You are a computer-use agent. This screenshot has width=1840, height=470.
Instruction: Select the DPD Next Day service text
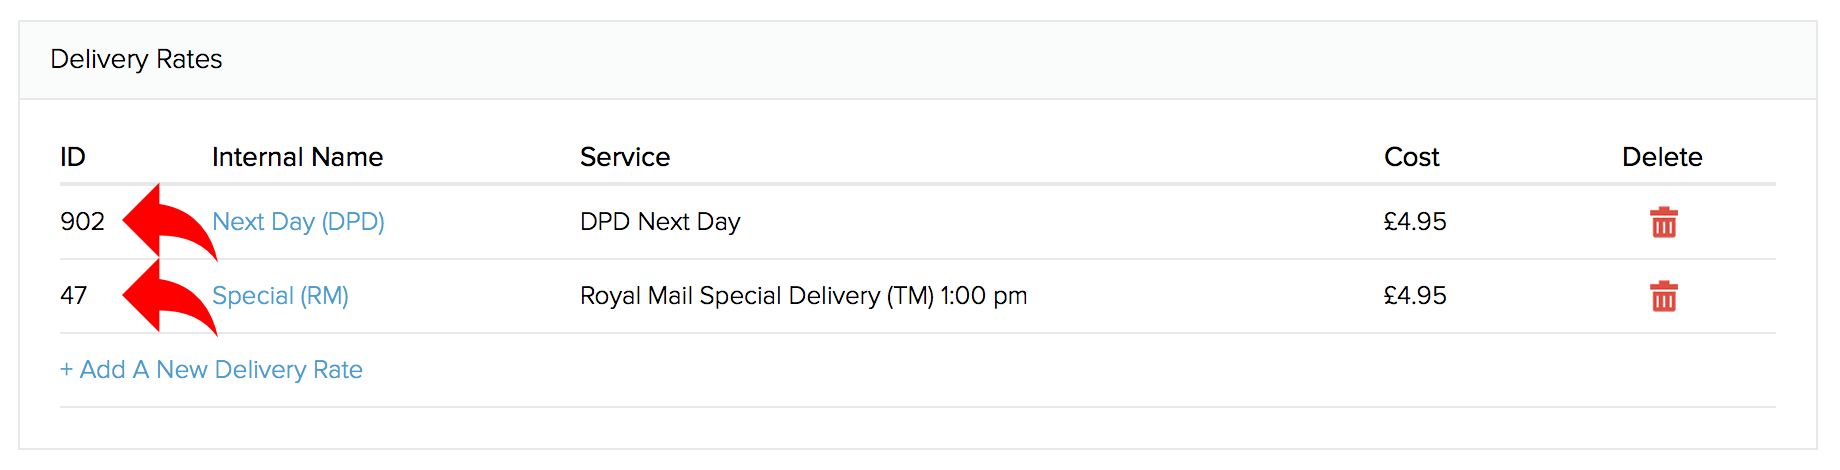pyautogui.click(x=660, y=222)
